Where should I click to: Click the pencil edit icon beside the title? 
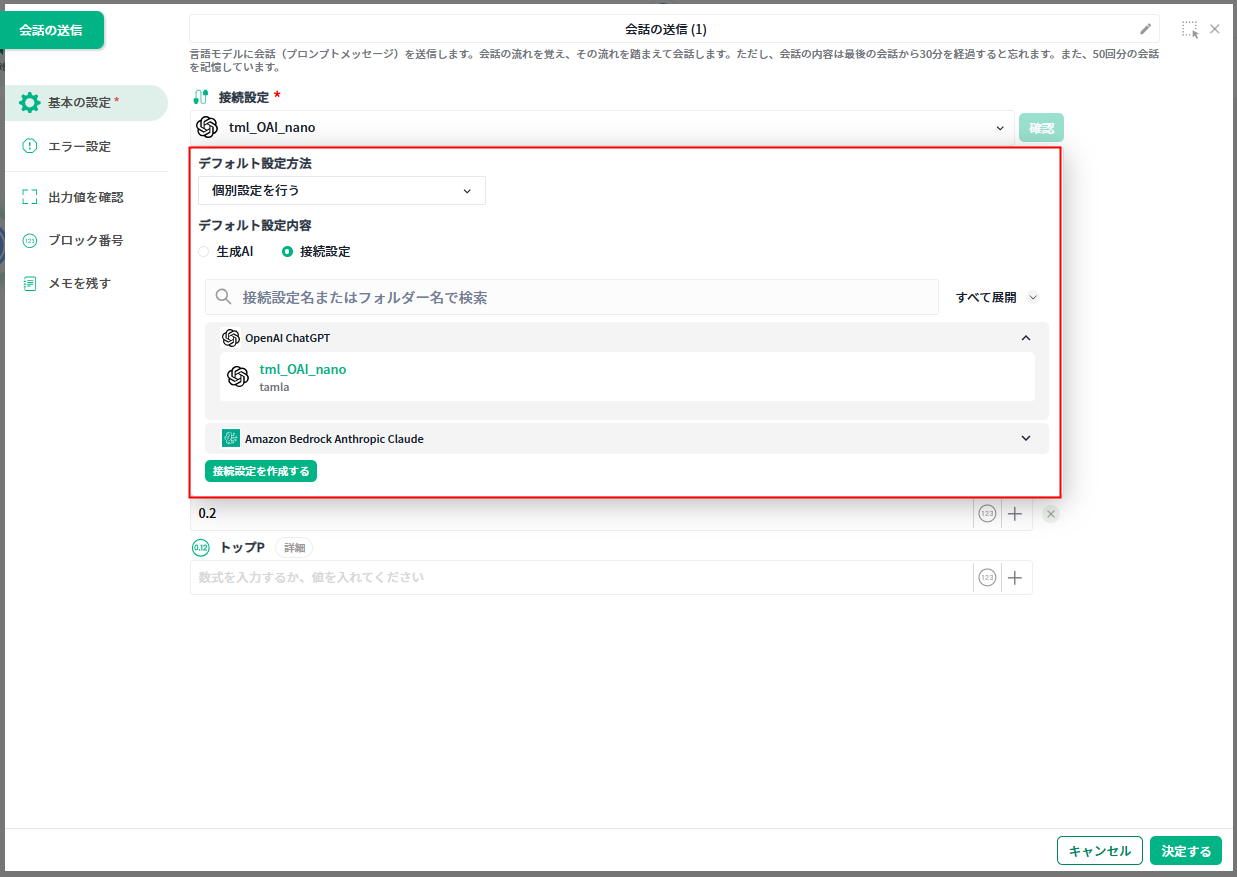point(1145,29)
